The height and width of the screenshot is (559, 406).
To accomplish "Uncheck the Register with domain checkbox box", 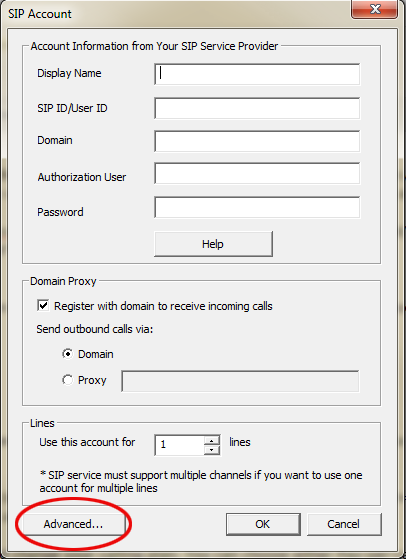I will tap(43, 306).
